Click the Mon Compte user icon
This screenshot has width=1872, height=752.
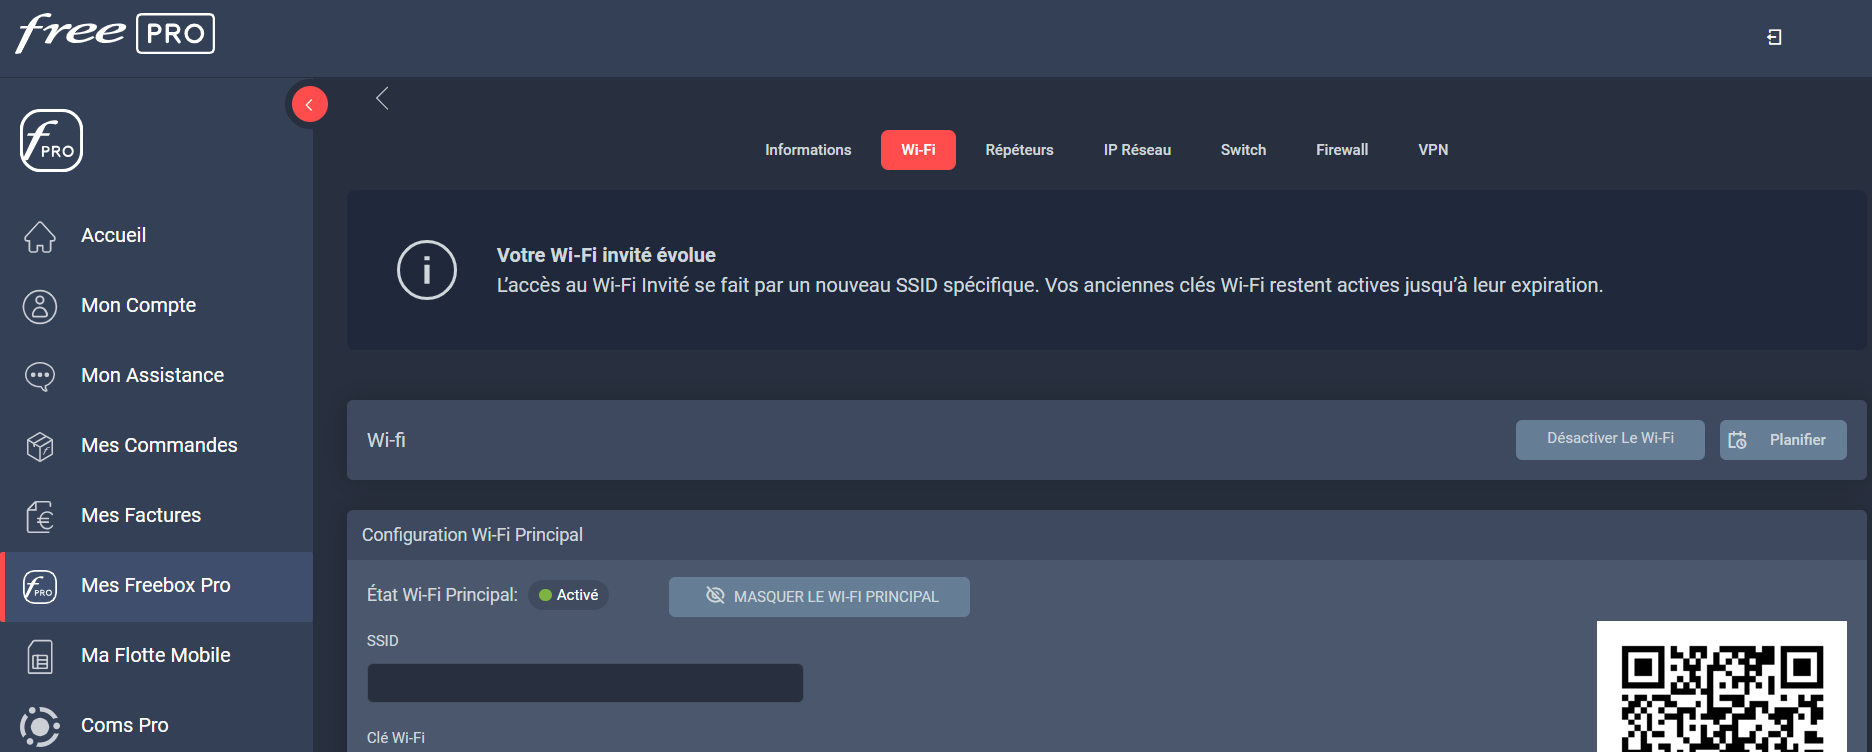(40, 306)
